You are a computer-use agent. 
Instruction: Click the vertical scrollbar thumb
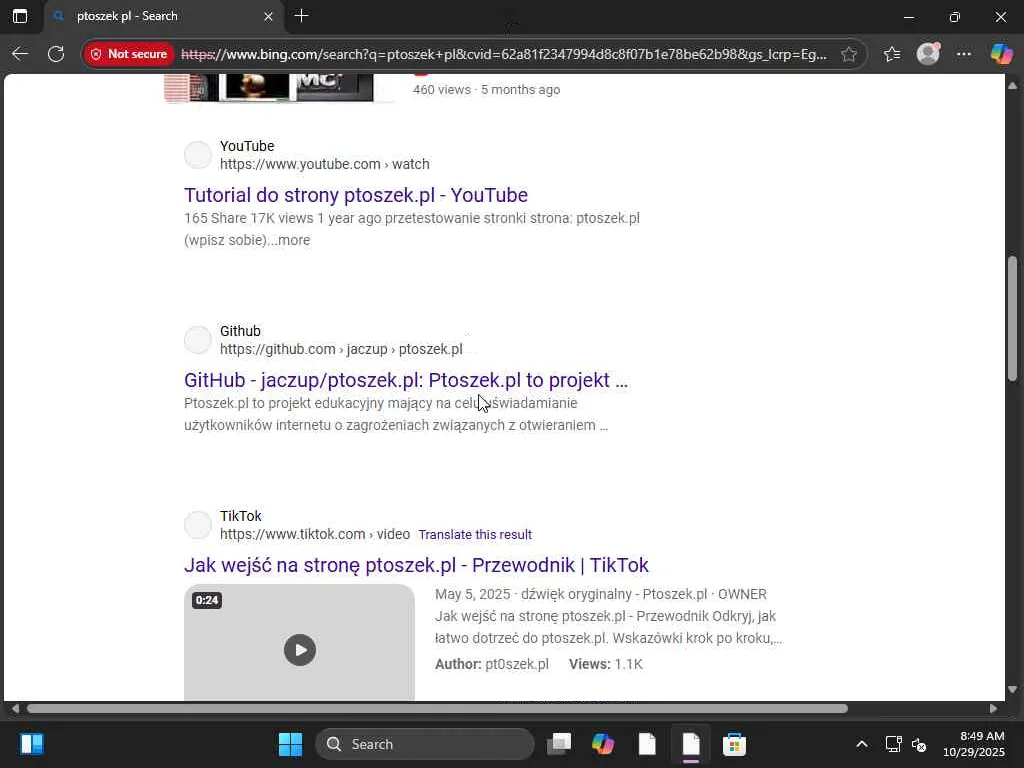click(x=1012, y=318)
